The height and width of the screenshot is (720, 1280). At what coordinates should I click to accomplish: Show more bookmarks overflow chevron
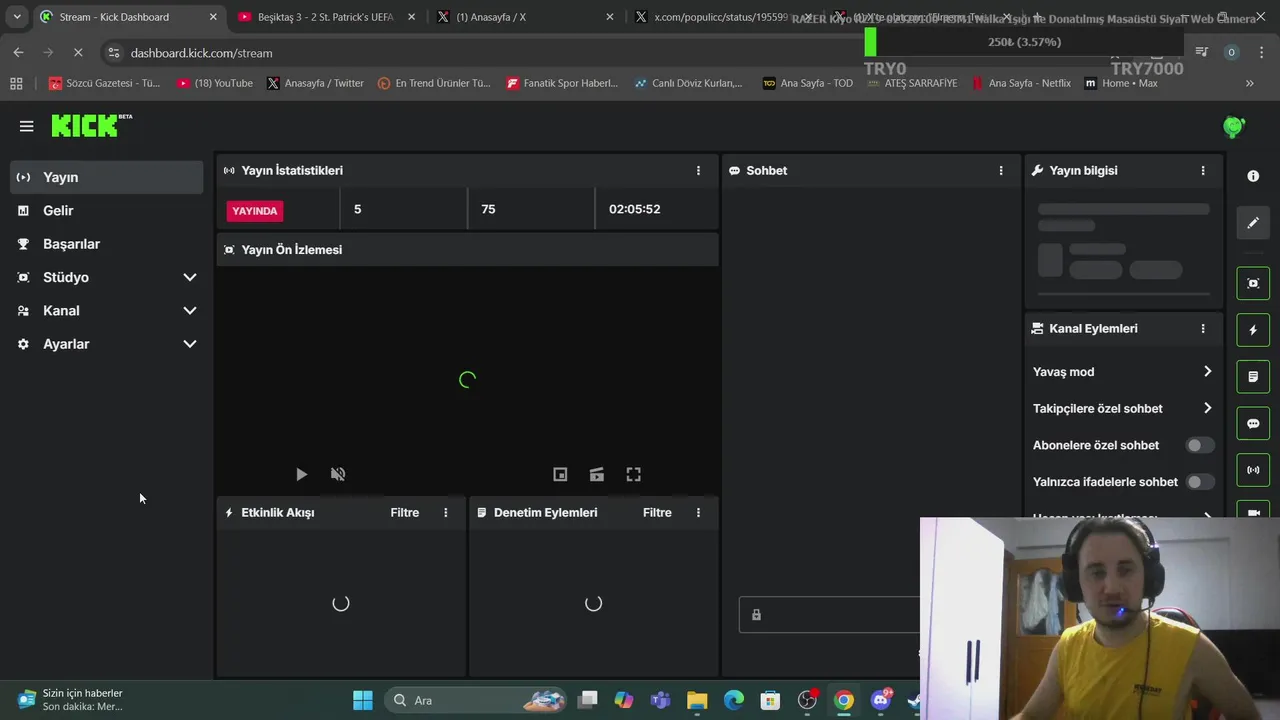click(x=1249, y=83)
